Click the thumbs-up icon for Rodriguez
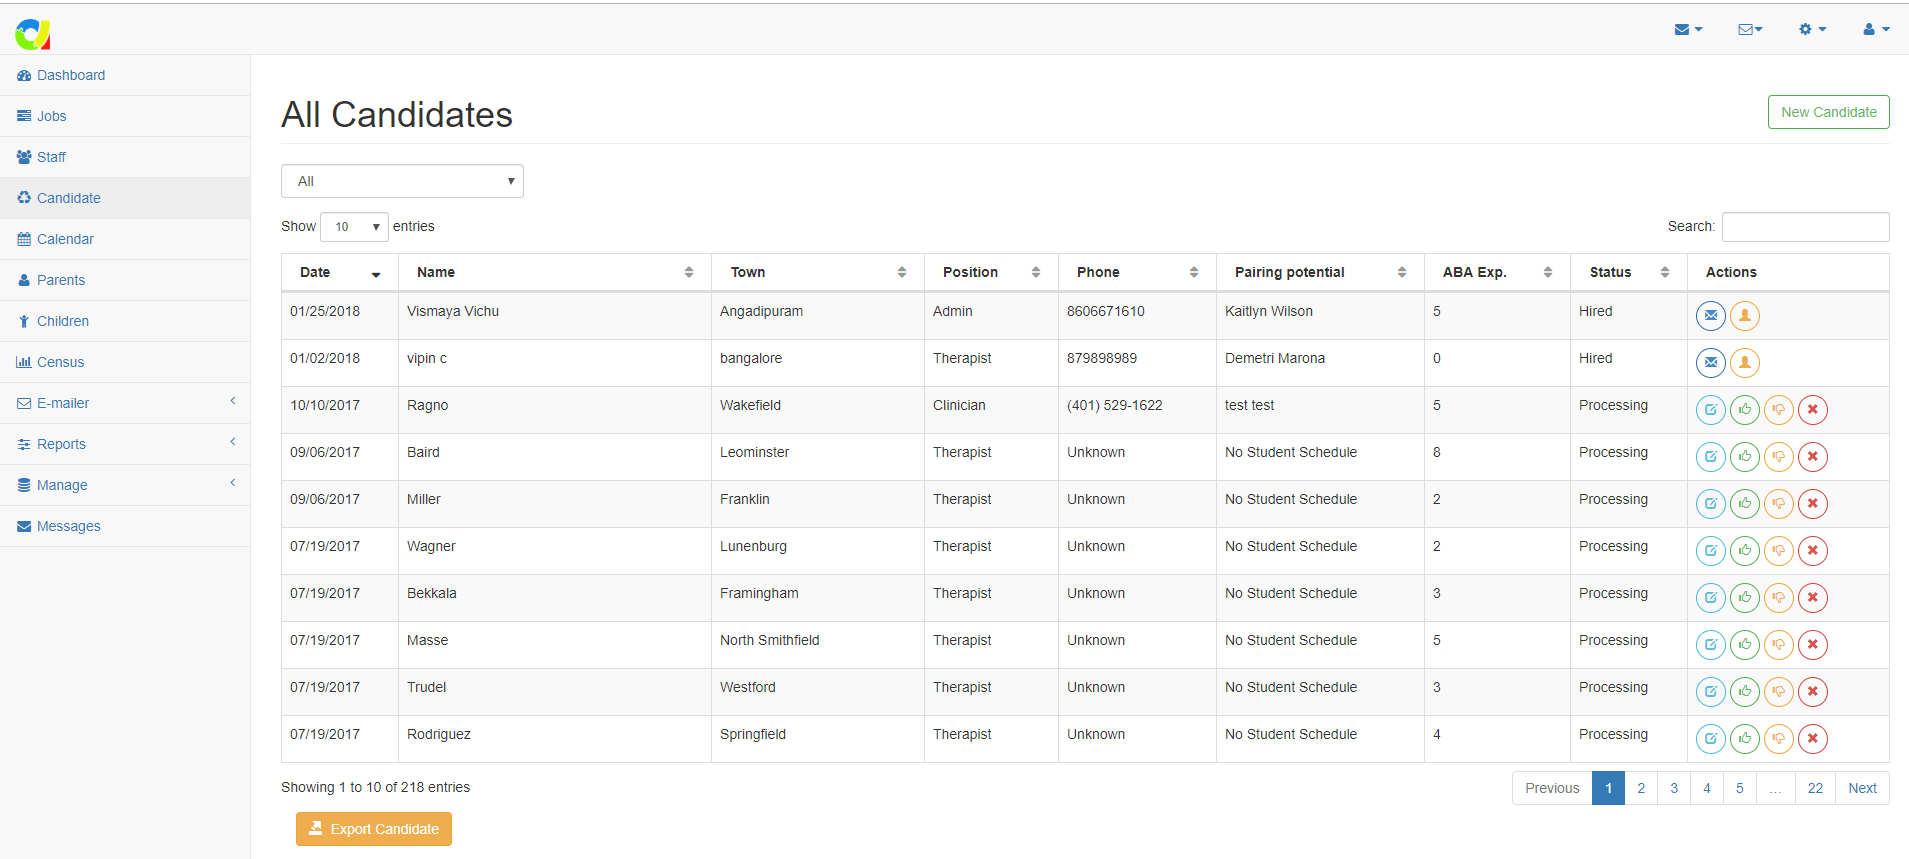 coord(1744,739)
